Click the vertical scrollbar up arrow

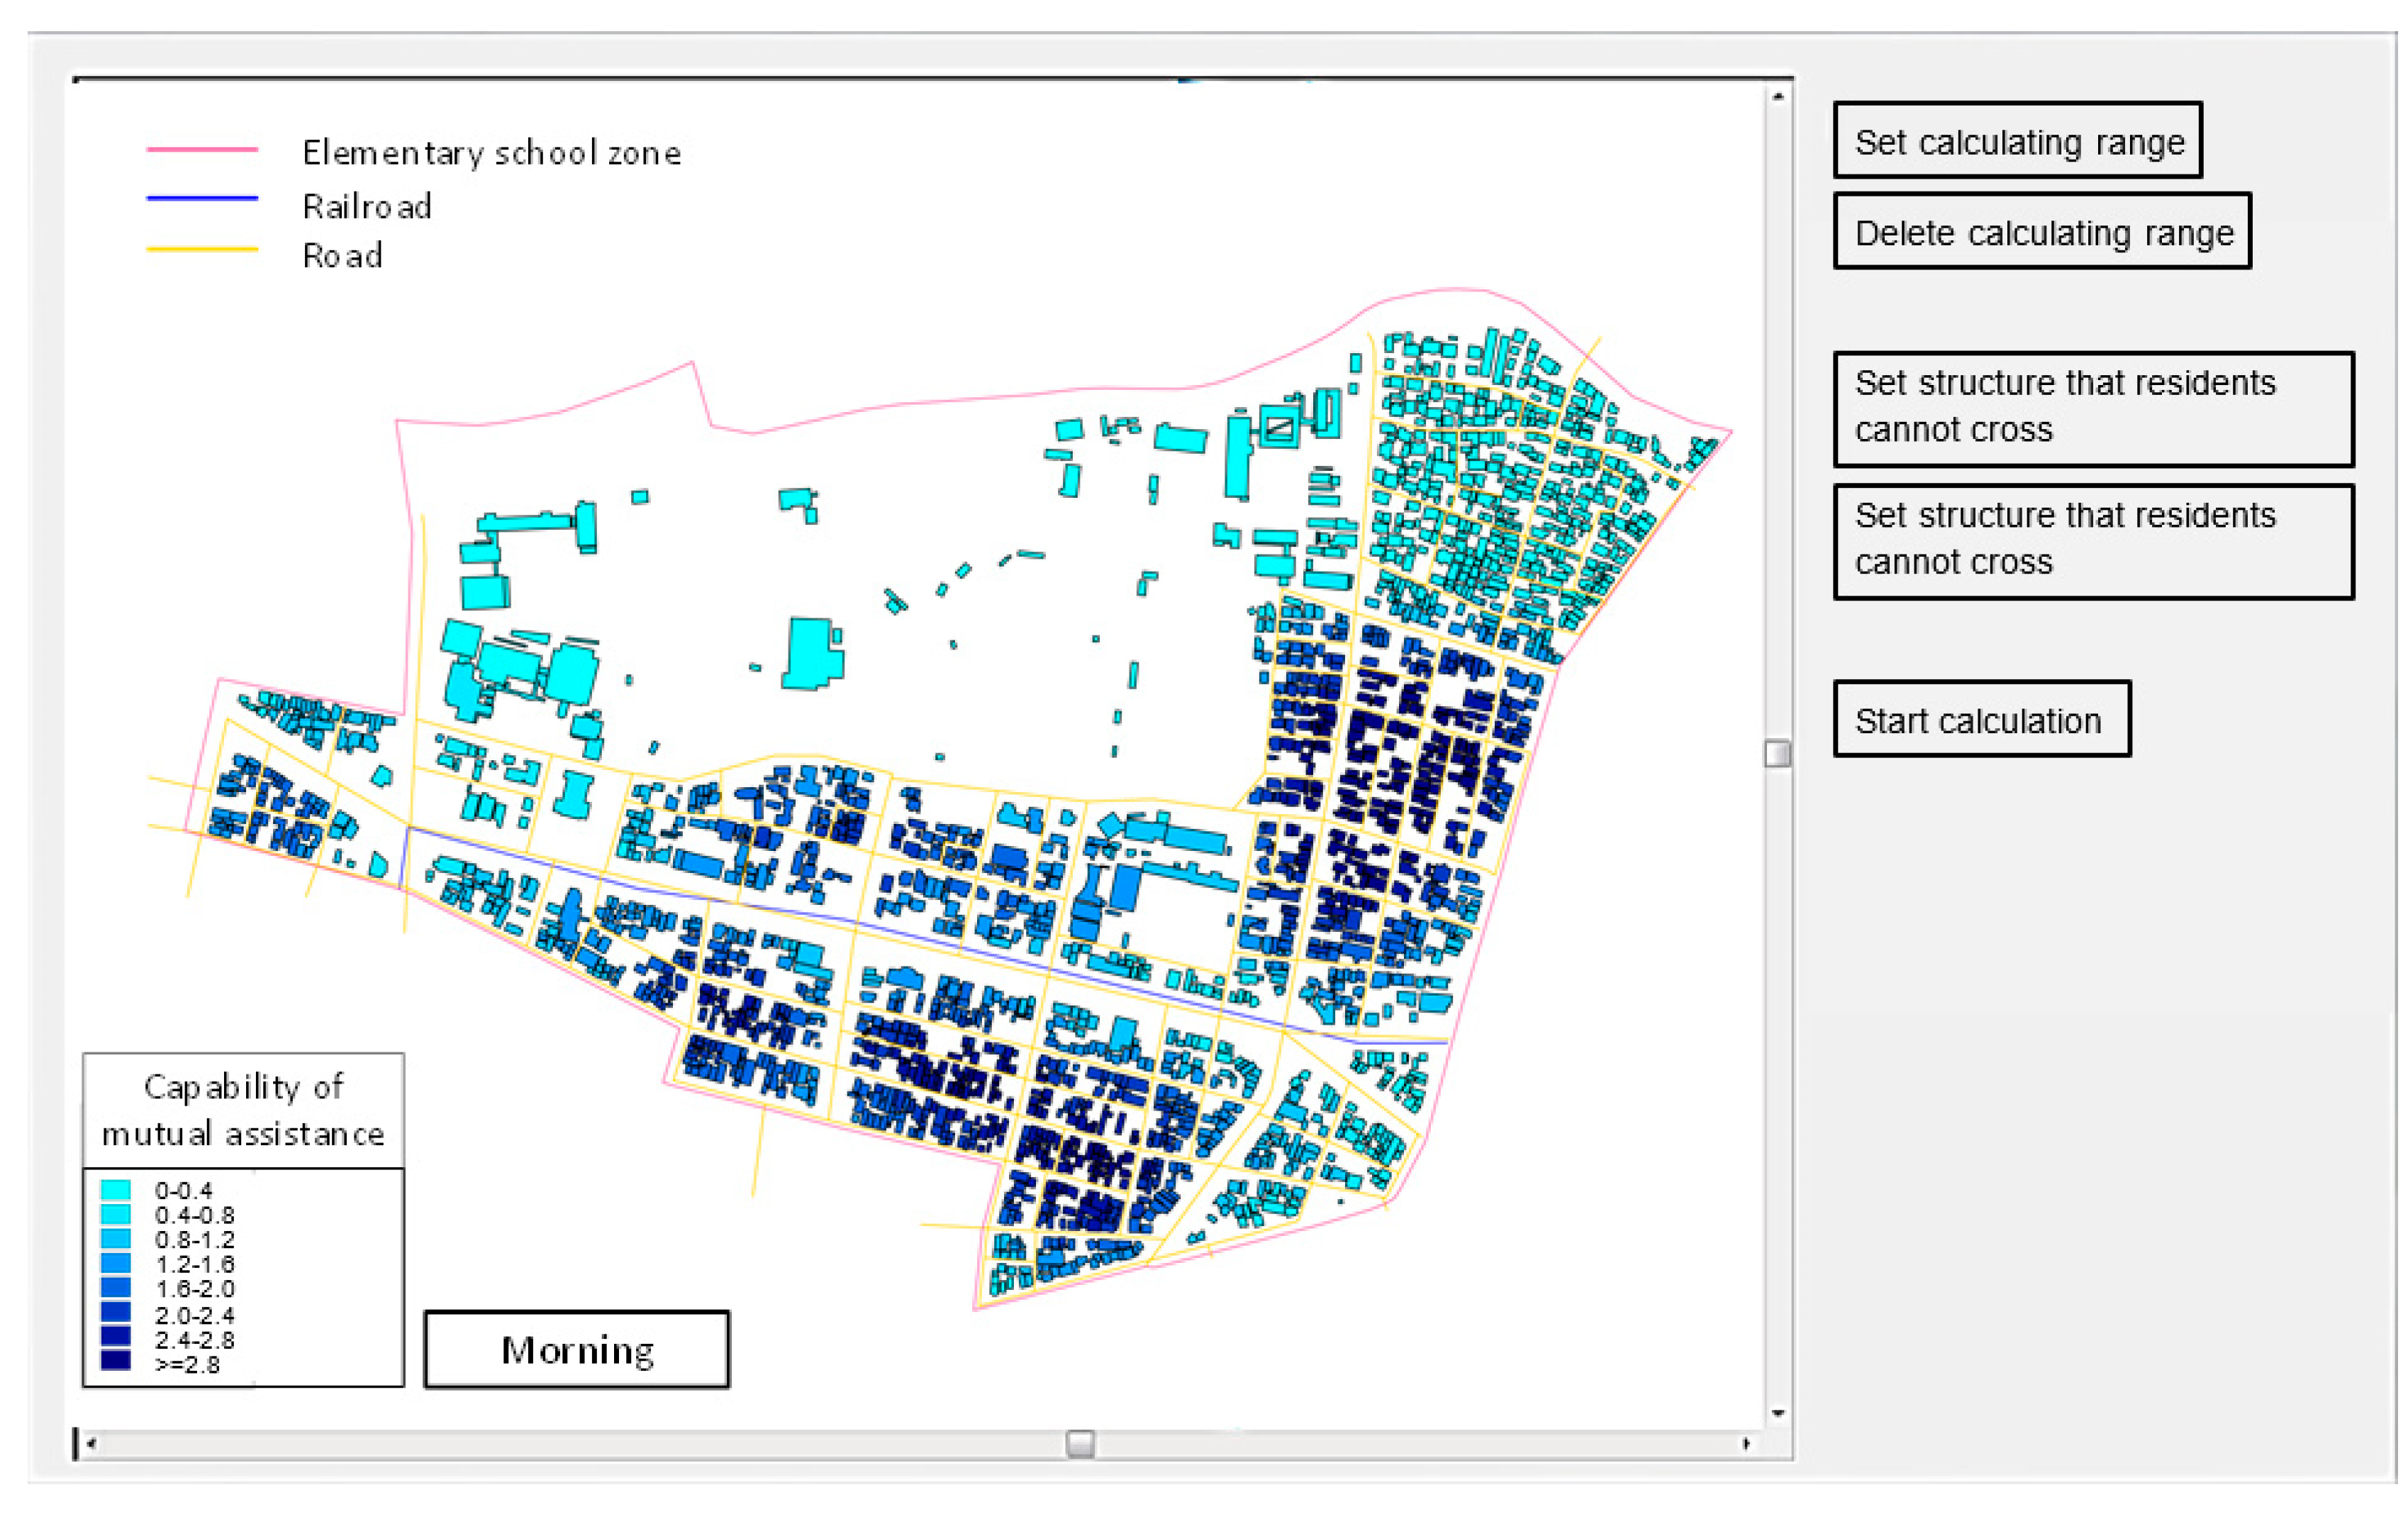click(1777, 97)
